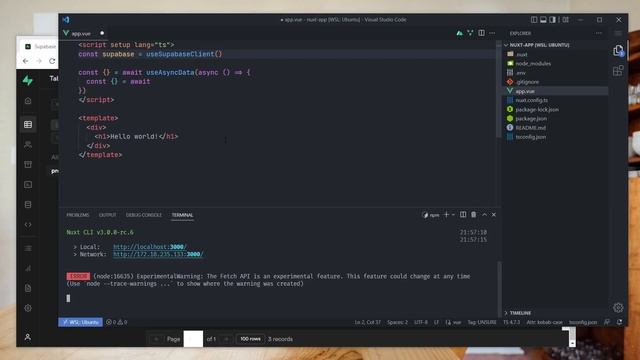Click the unsaved dot on app.vue tab
640x360 pixels.
coord(102,33)
